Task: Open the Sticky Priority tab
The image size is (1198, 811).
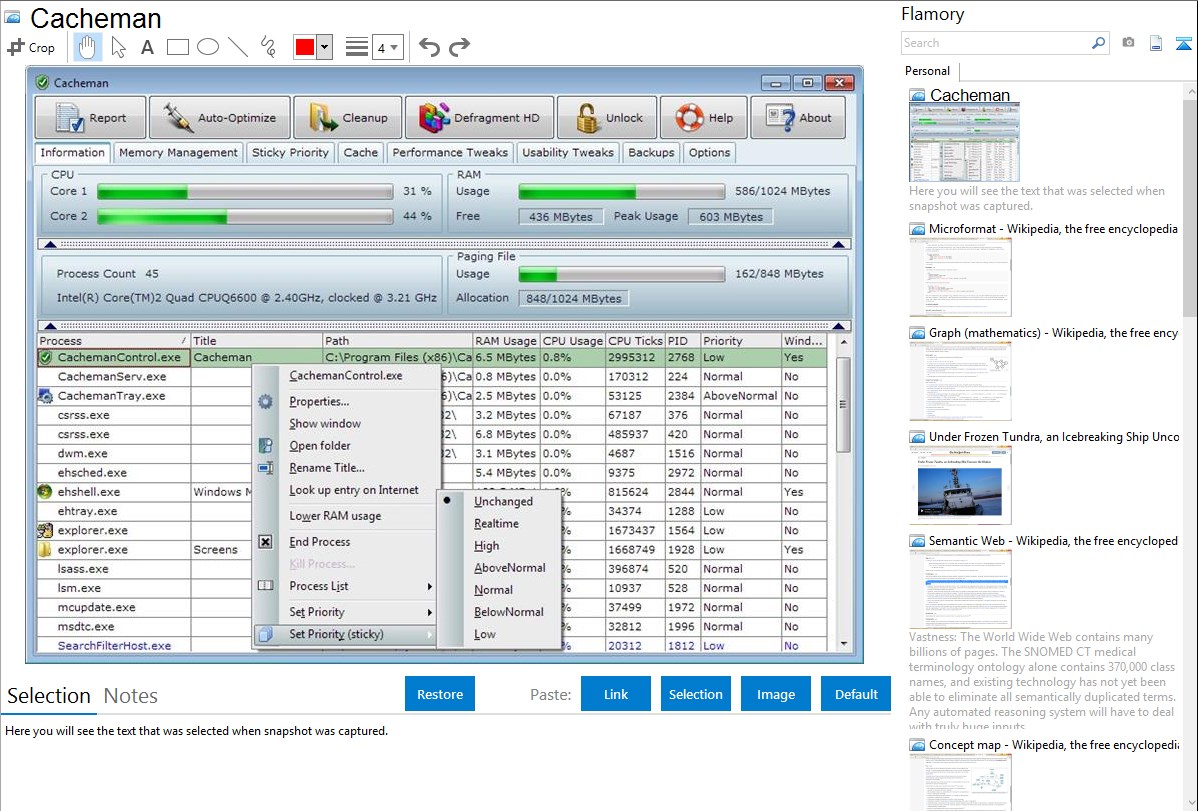Action: click(x=290, y=153)
